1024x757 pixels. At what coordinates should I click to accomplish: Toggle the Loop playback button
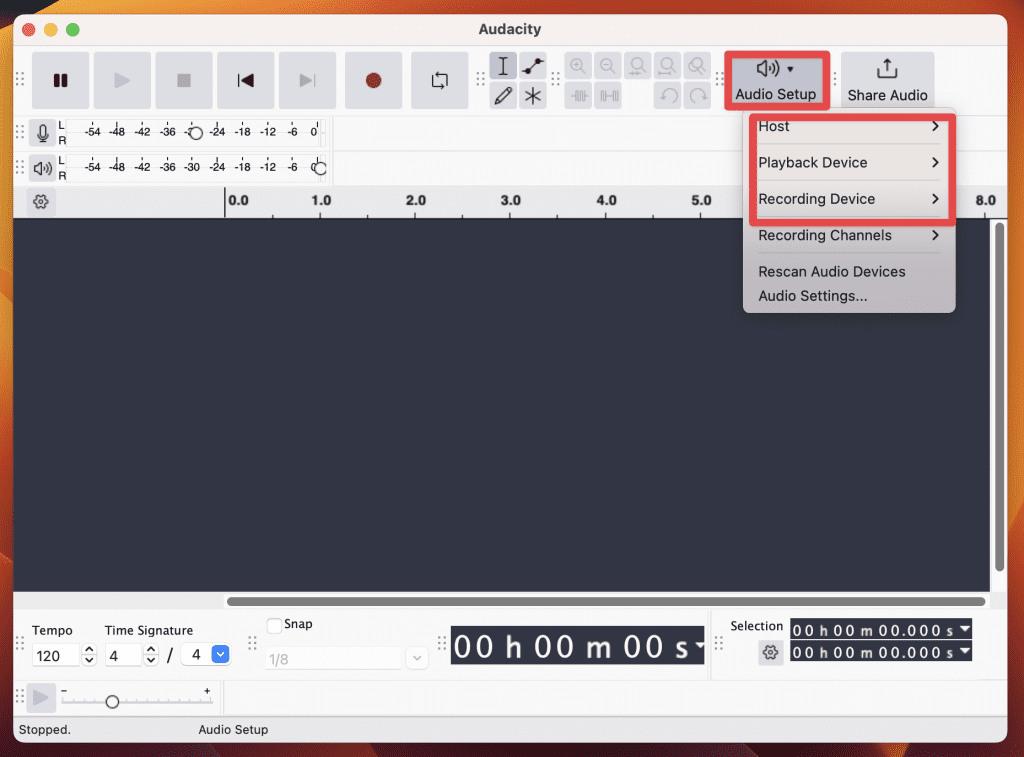(440, 80)
